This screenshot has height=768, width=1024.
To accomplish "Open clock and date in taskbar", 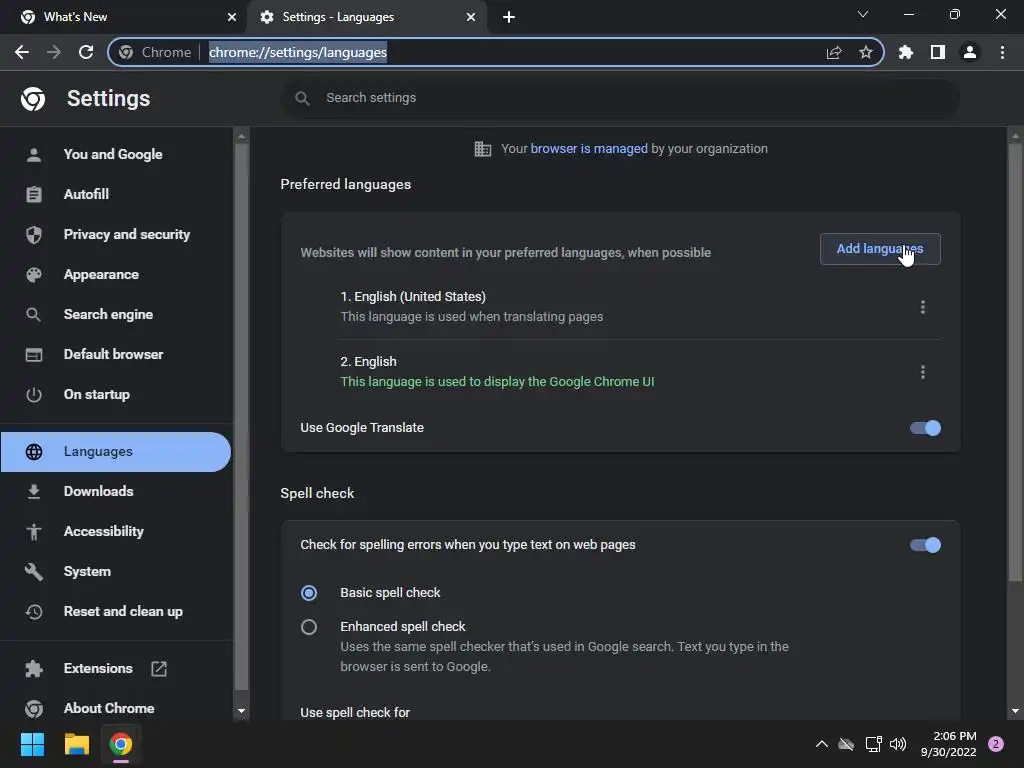I will point(948,744).
